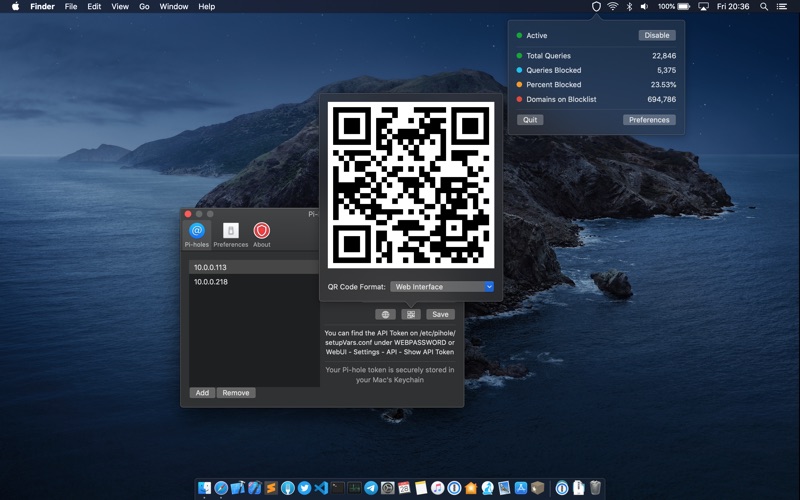Quit the app from the status popup
The image size is (800, 500).
(x=530, y=120)
